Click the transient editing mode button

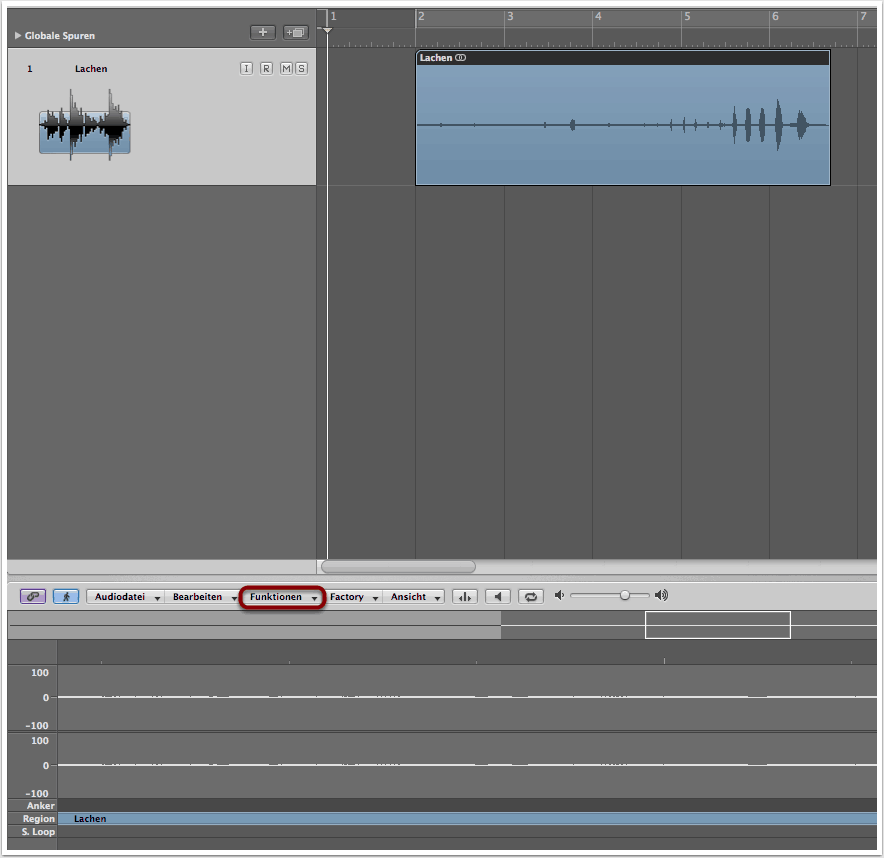click(464, 597)
